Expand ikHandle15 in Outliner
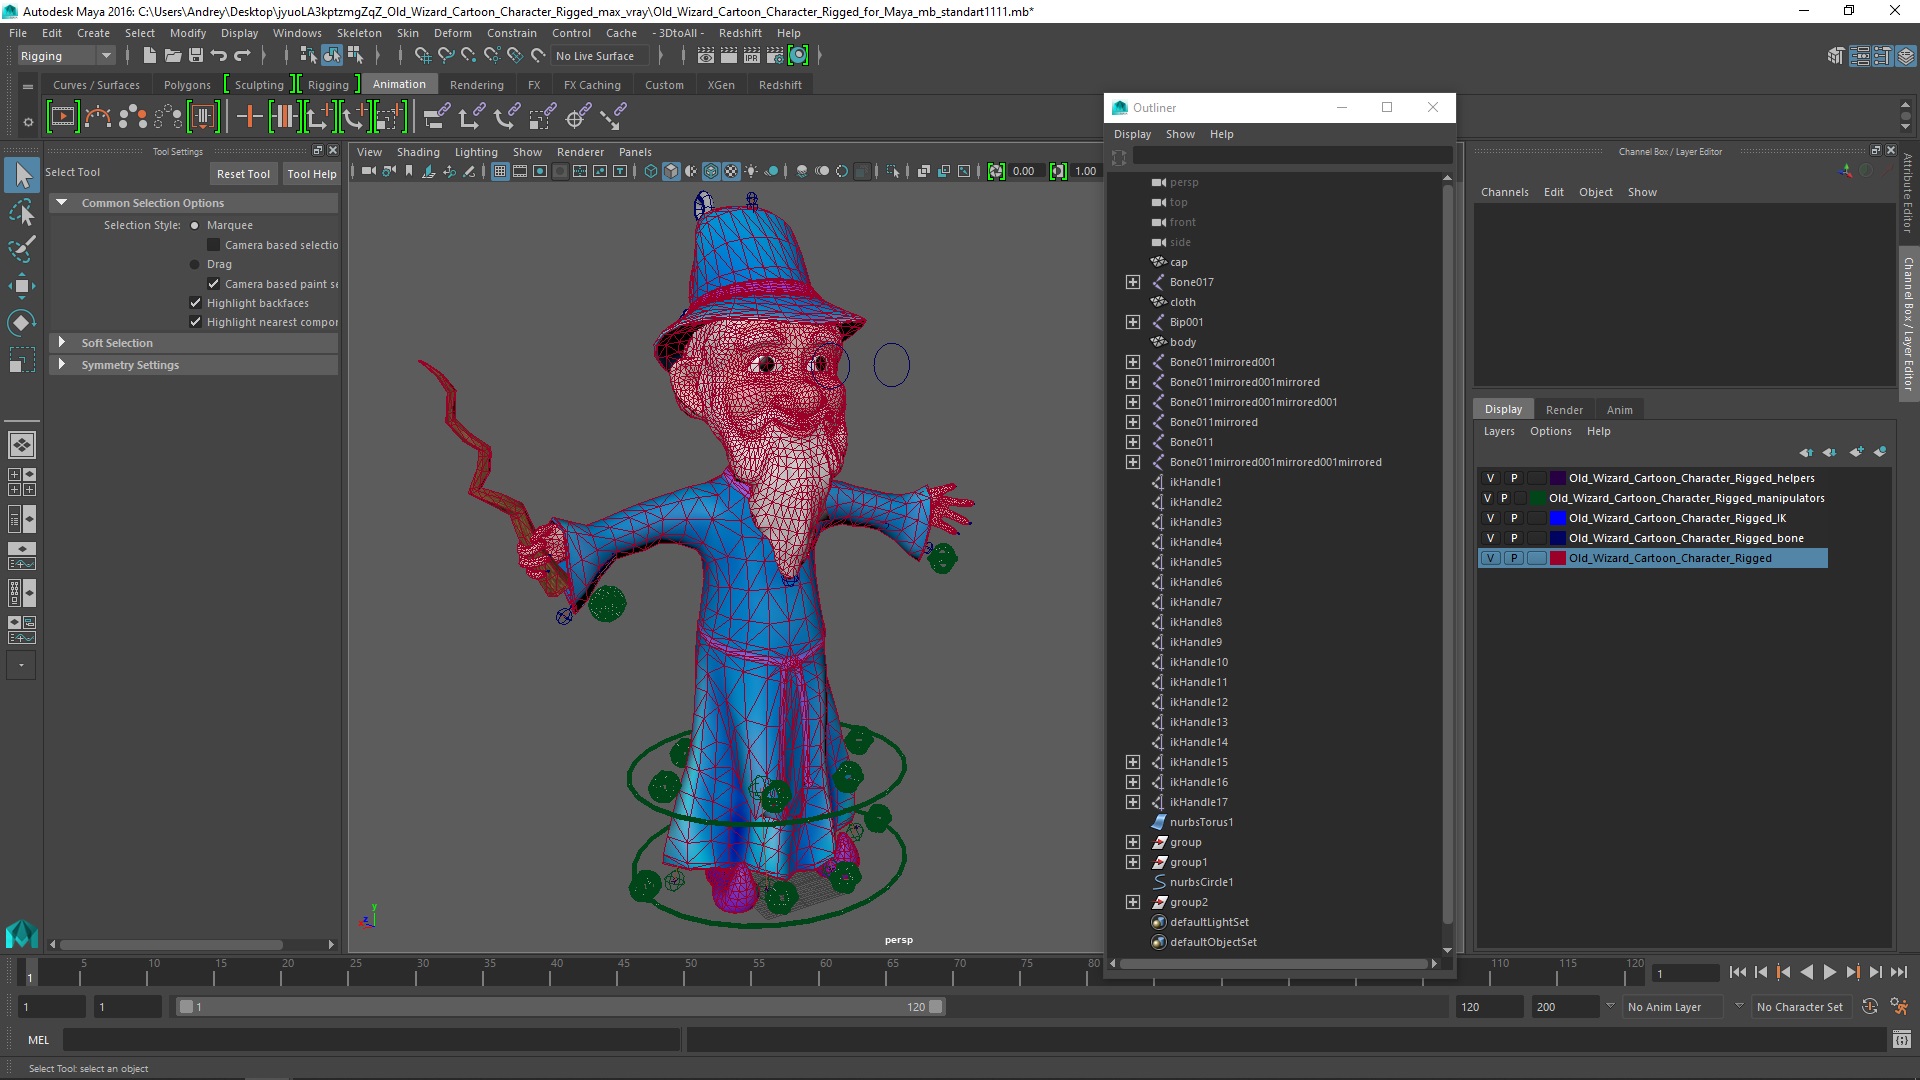This screenshot has width=1920, height=1080. (1132, 762)
